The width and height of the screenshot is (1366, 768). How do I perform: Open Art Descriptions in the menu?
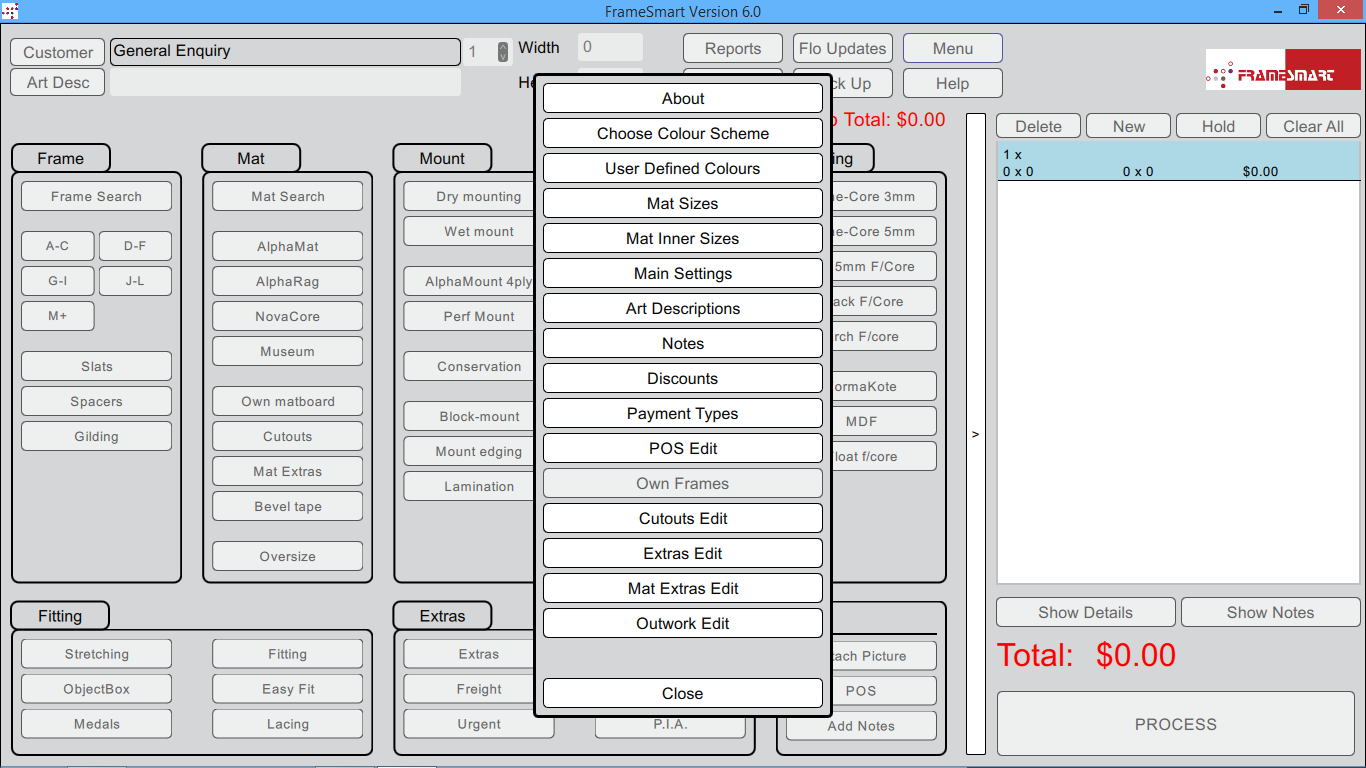[x=683, y=308]
